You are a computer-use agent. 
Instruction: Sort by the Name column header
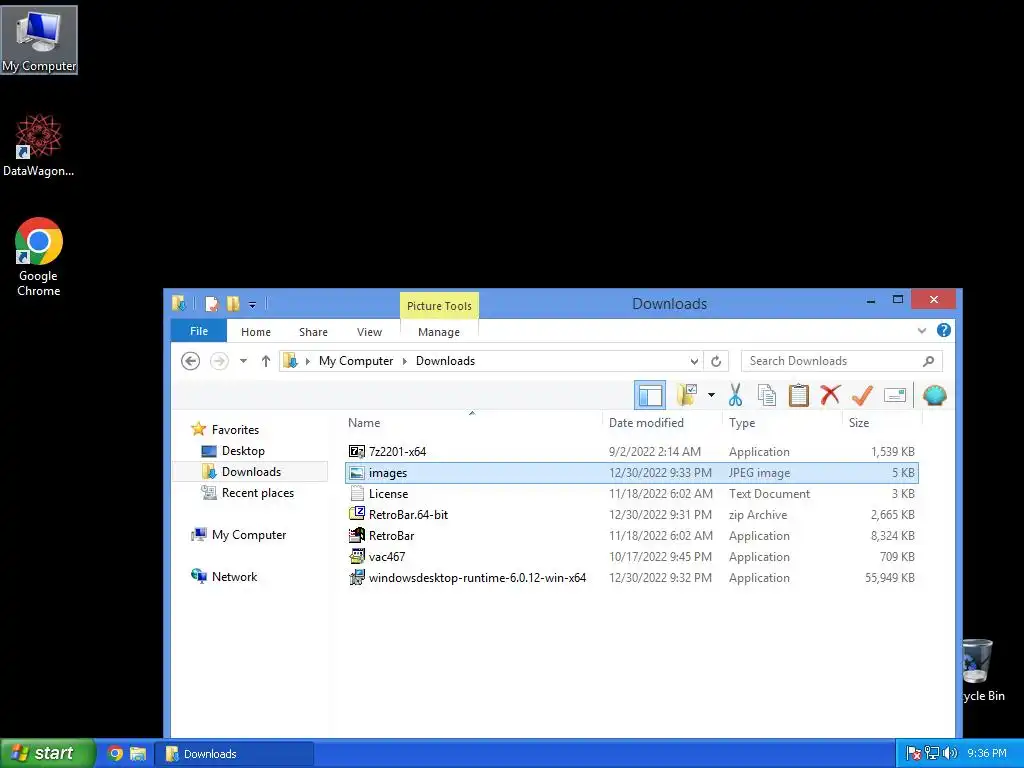(473, 423)
